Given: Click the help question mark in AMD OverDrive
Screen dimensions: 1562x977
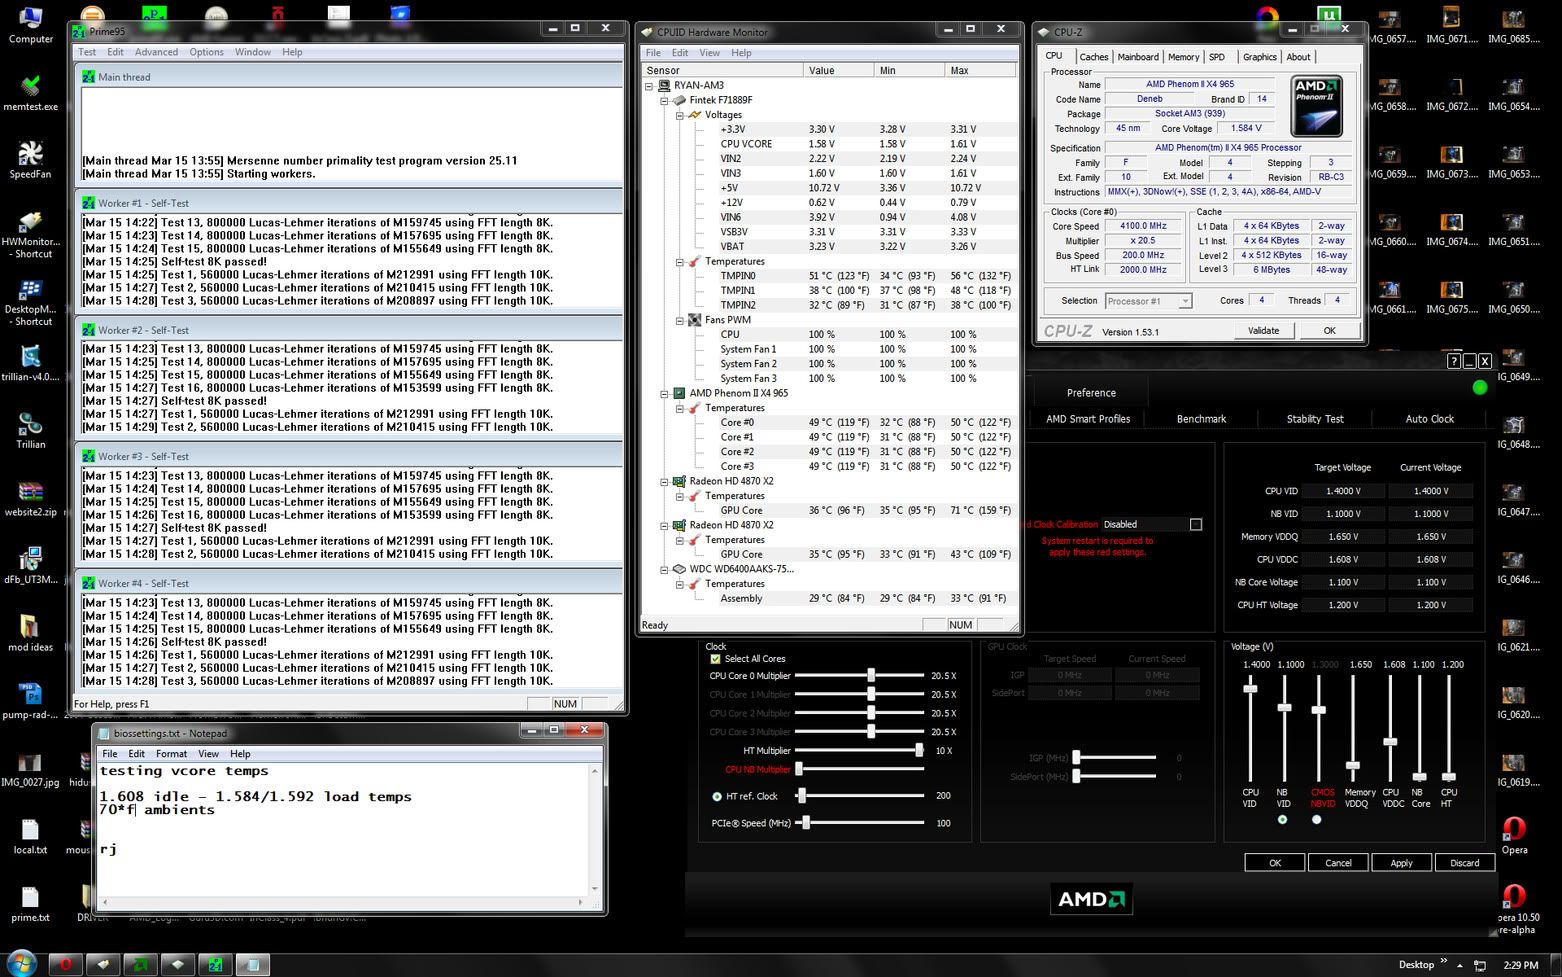Looking at the screenshot, I should (x=1453, y=361).
